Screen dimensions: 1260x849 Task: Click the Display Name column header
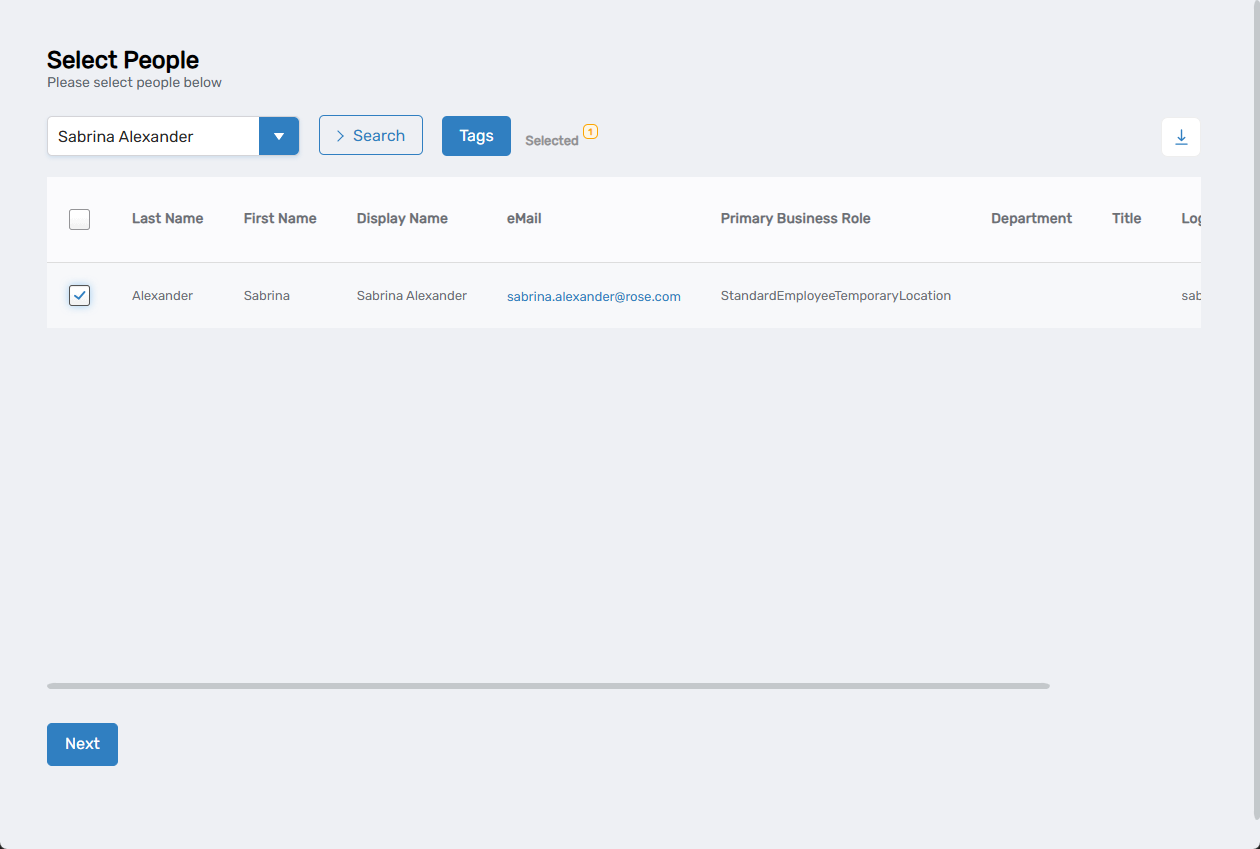[x=402, y=218]
